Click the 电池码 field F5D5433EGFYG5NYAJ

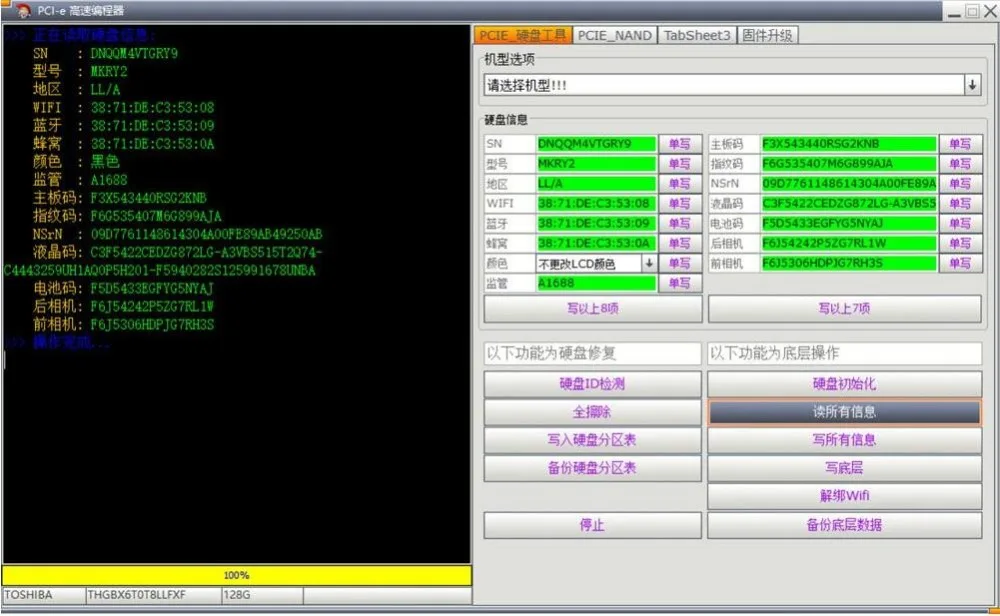pos(849,223)
